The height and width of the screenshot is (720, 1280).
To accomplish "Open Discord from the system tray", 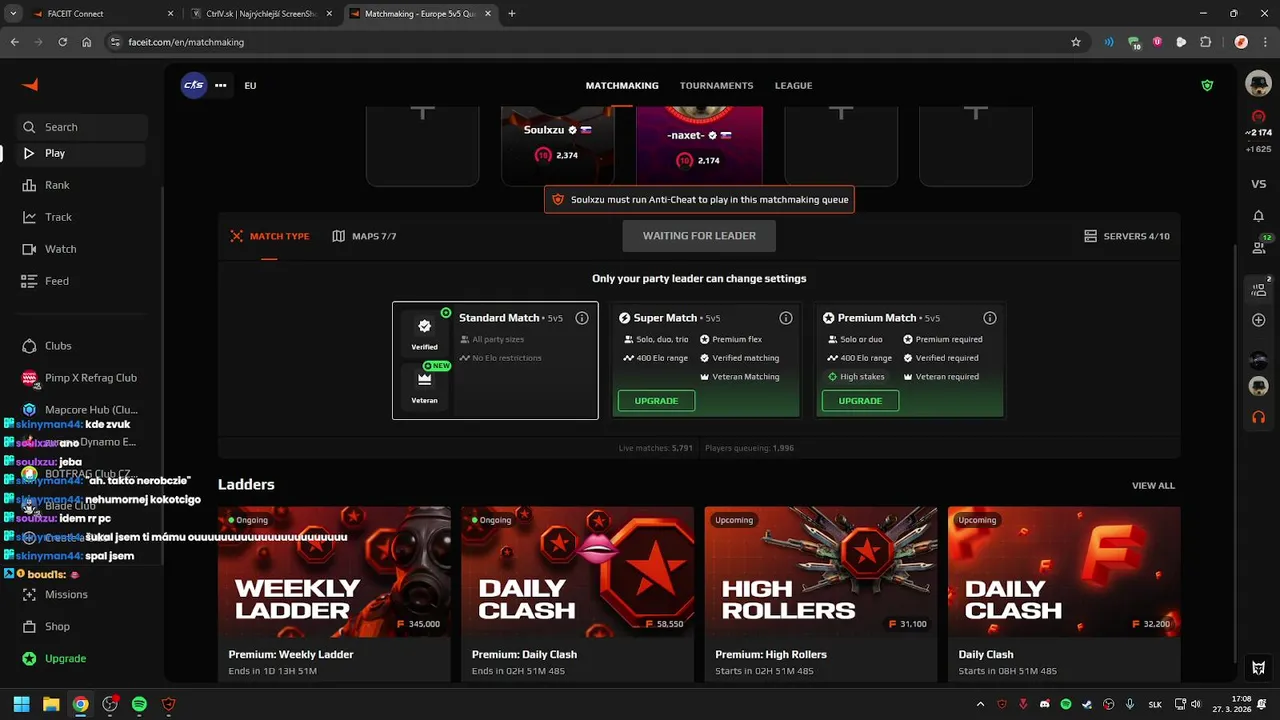I will click(x=1045, y=704).
